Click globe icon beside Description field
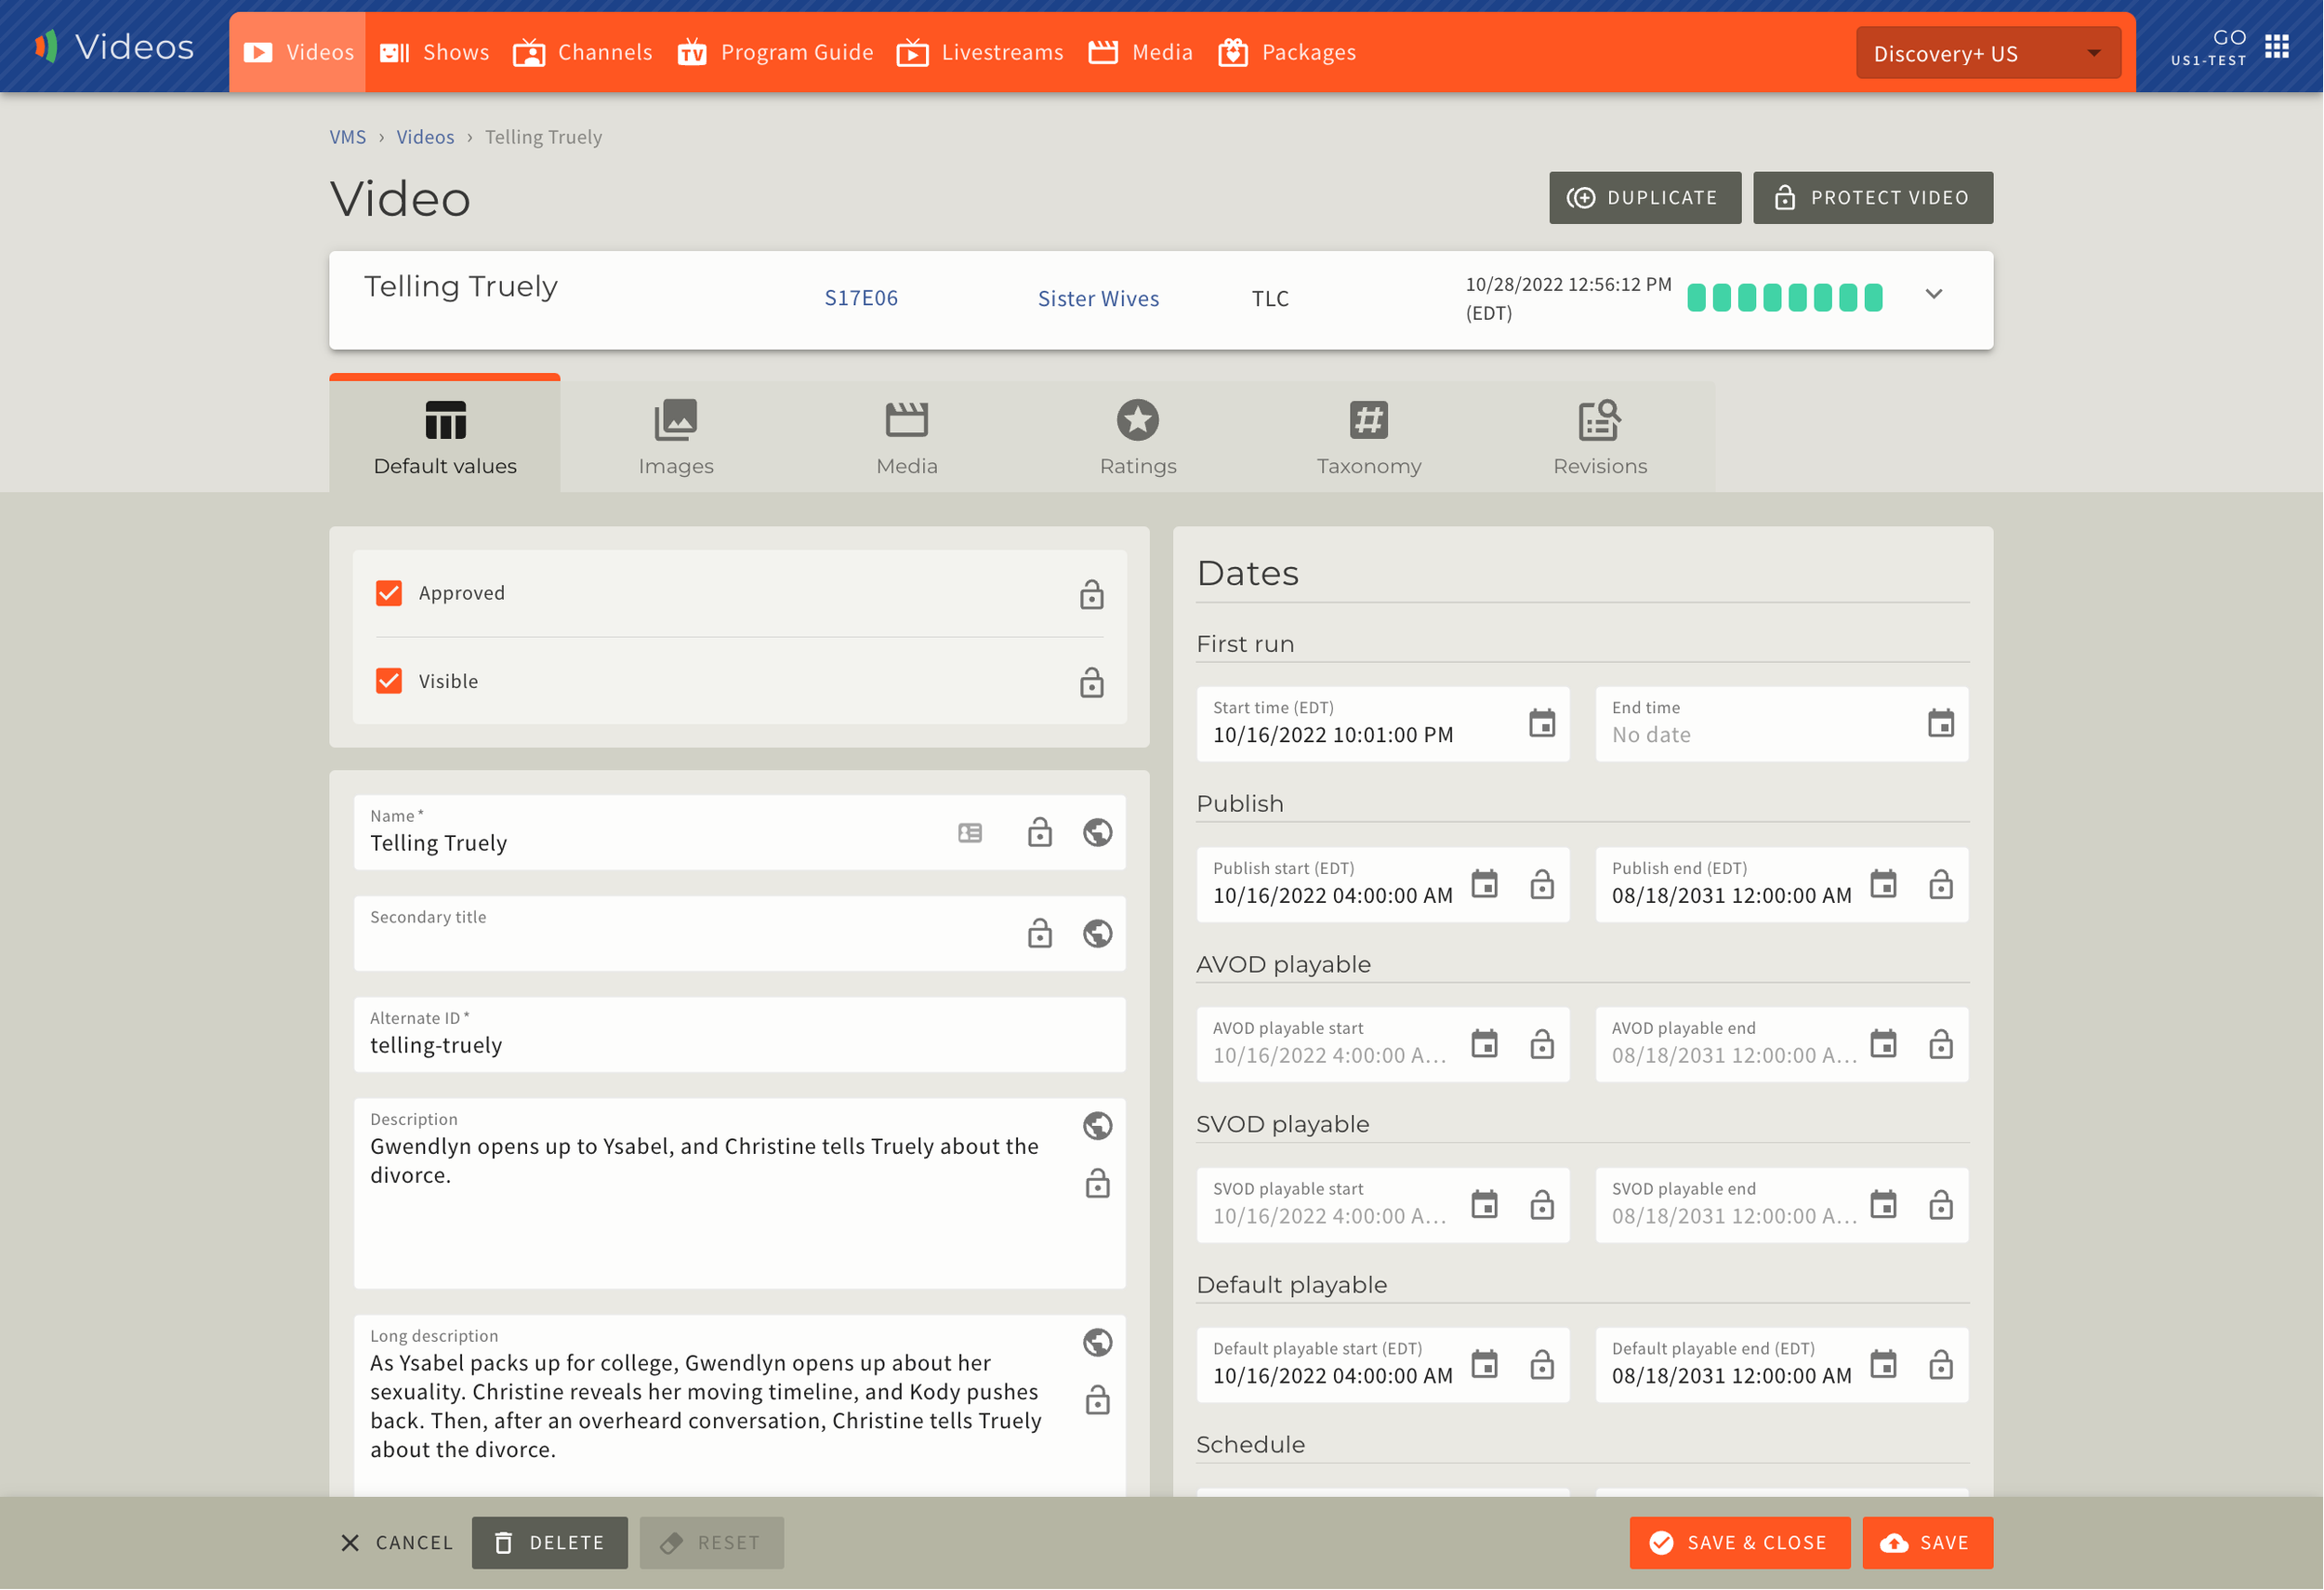The height and width of the screenshot is (1590, 2324). pyautogui.click(x=1098, y=1127)
